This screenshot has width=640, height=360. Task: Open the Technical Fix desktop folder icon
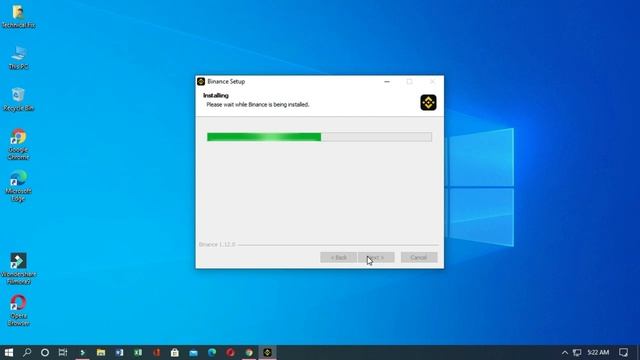coord(18,16)
